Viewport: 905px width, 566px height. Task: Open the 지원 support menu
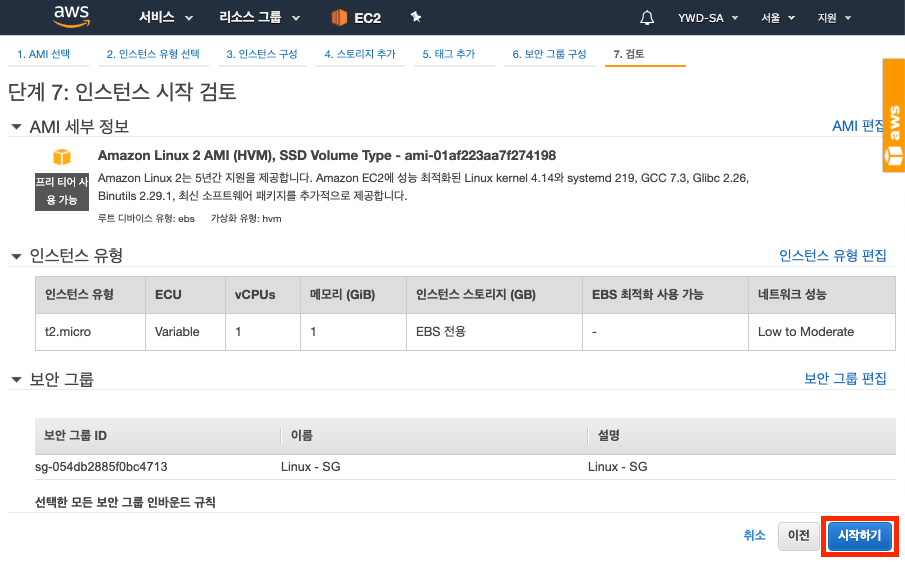(834, 18)
